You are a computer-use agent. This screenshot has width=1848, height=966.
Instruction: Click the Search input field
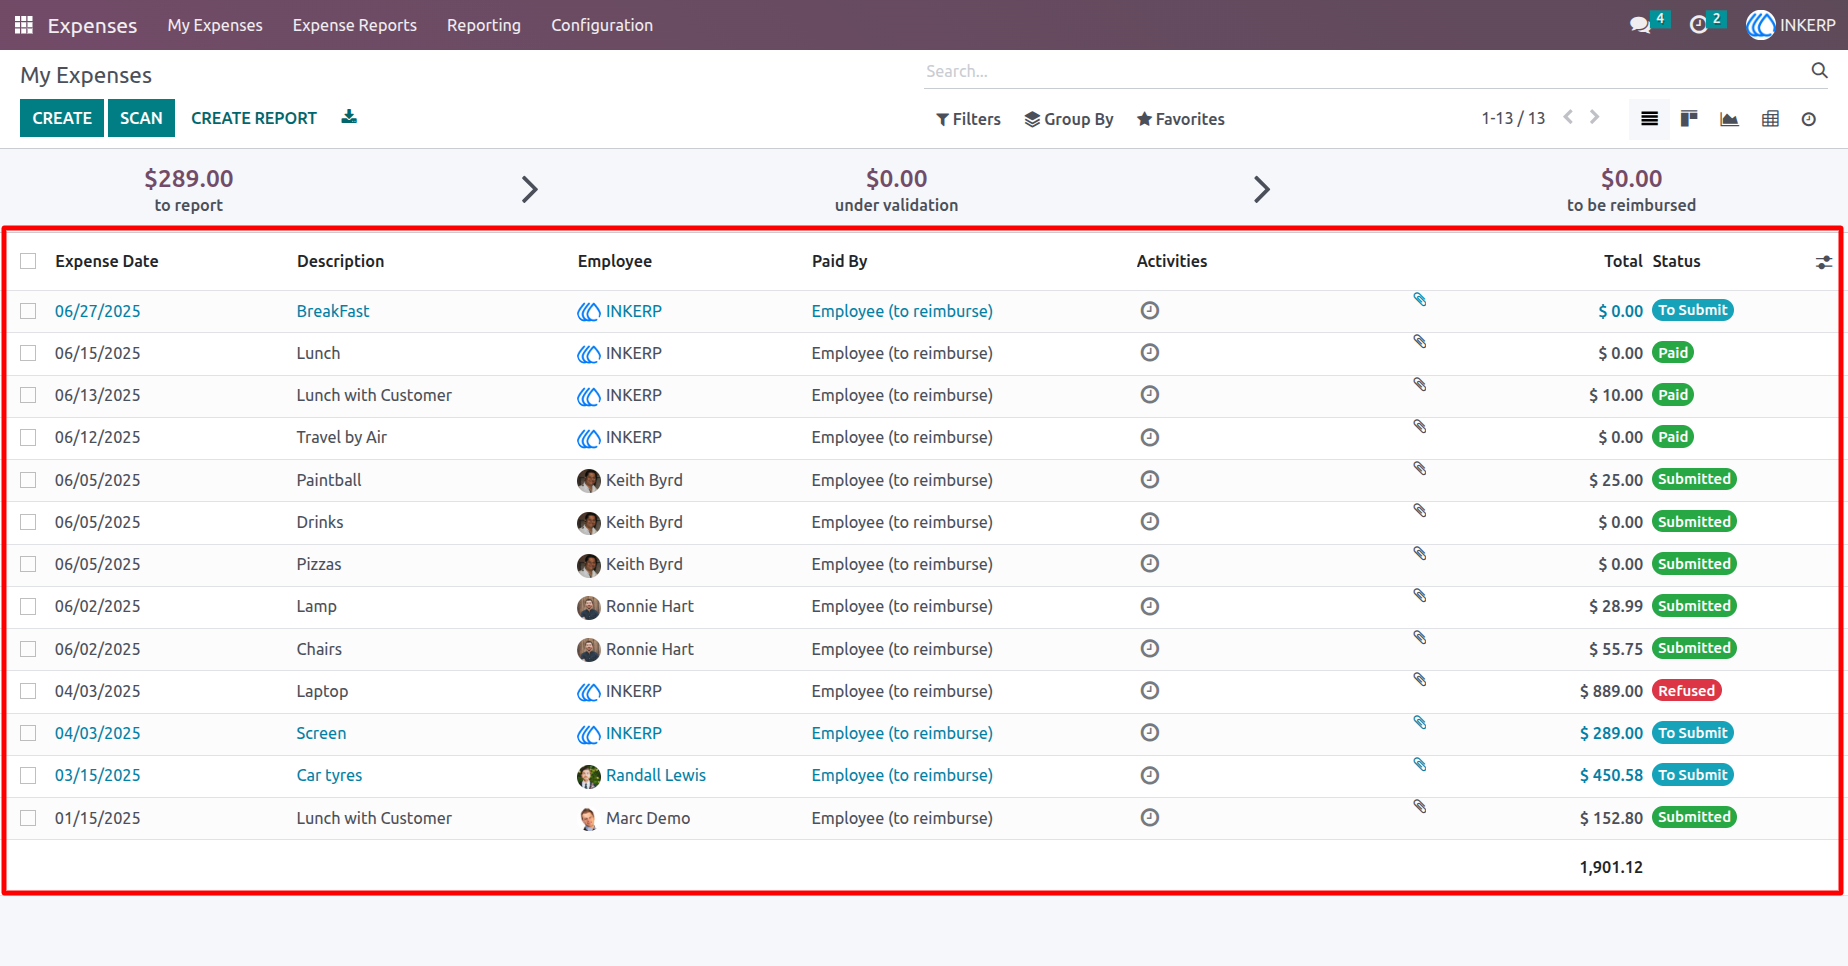(1365, 71)
